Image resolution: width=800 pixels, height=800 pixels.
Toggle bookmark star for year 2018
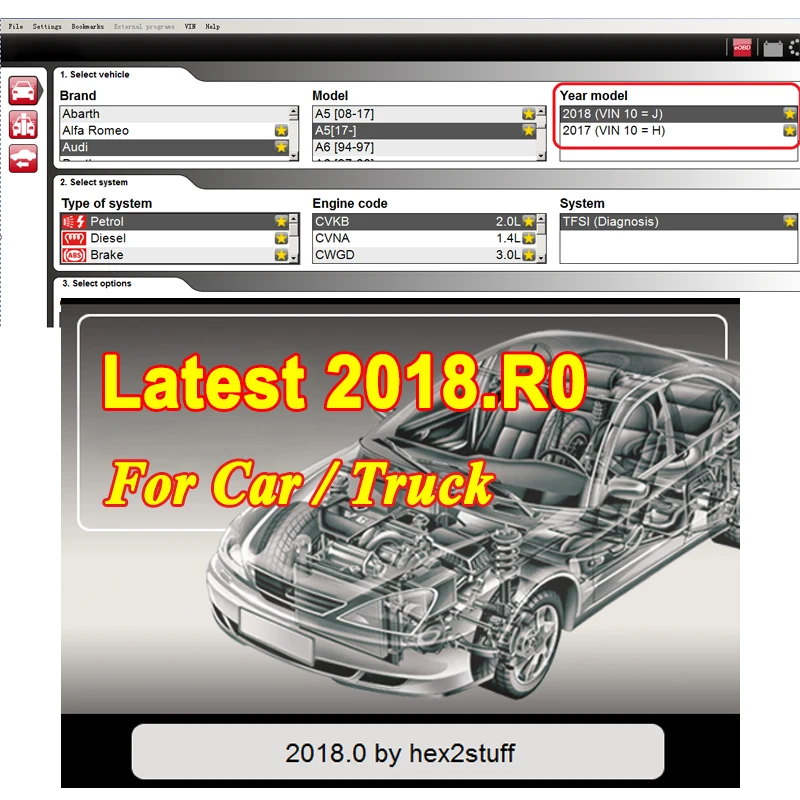789,114
